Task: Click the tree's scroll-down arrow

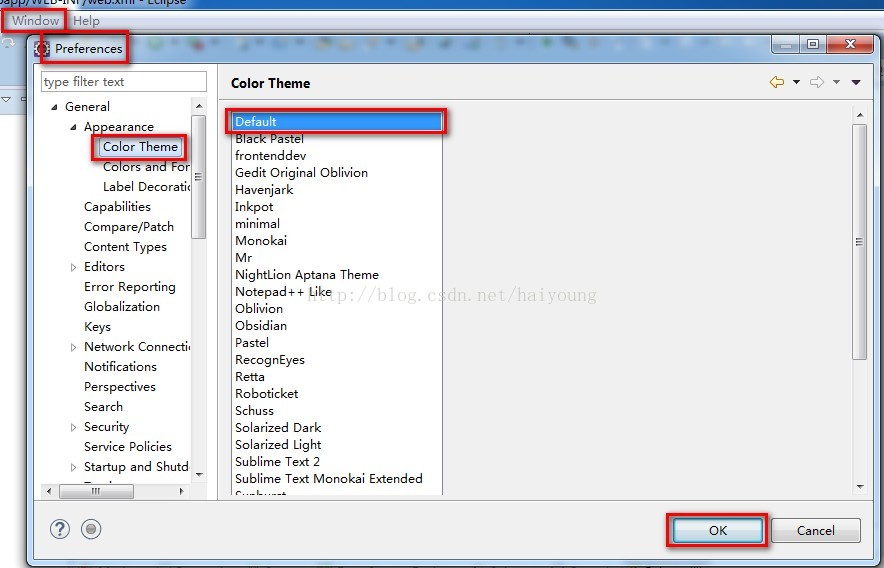Action: point(199,475)
